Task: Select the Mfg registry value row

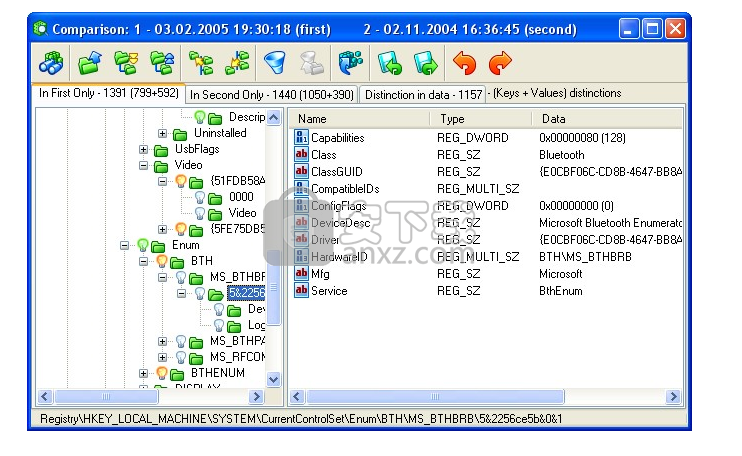Action: 321,274
